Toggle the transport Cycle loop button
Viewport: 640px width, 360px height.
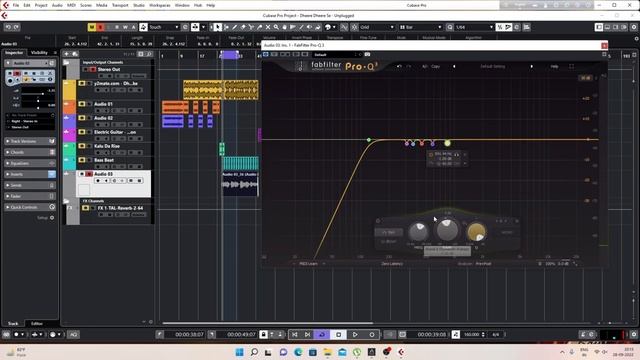pos(322,334)
